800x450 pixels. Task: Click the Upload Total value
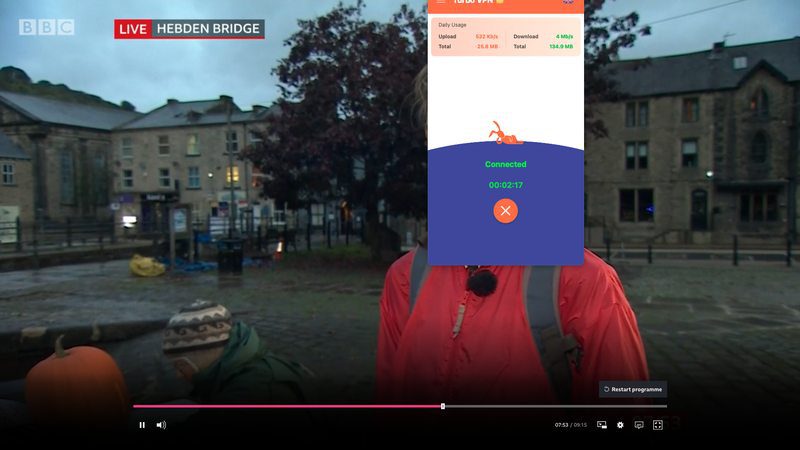tap(487, 46)
